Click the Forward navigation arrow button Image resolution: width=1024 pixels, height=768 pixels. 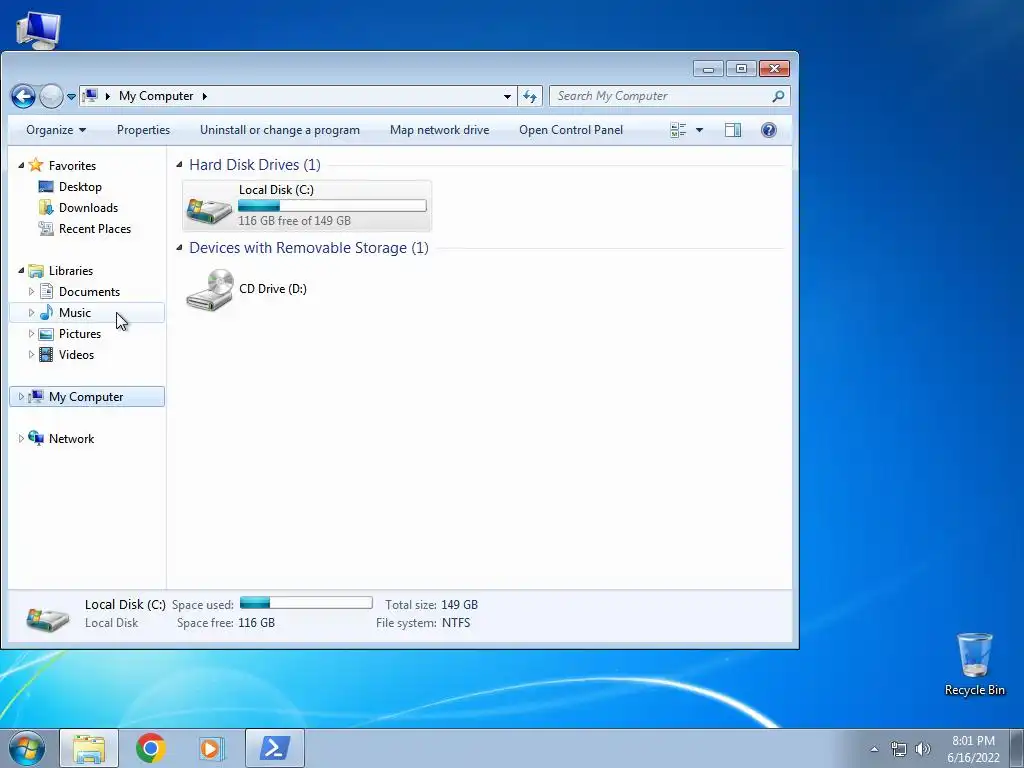(x=51, y=97)
